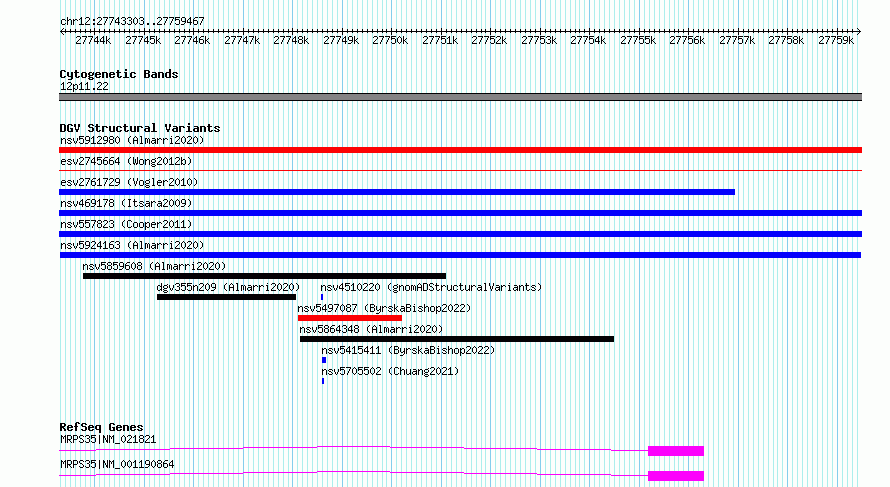890x487 pixels.
Task: Select the blue nsv5924163 variant bar
Action: point(460,255)
